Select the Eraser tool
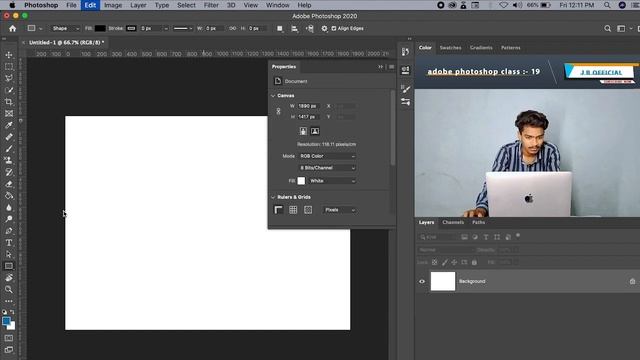Screen dimensions: 640x360 9,184
